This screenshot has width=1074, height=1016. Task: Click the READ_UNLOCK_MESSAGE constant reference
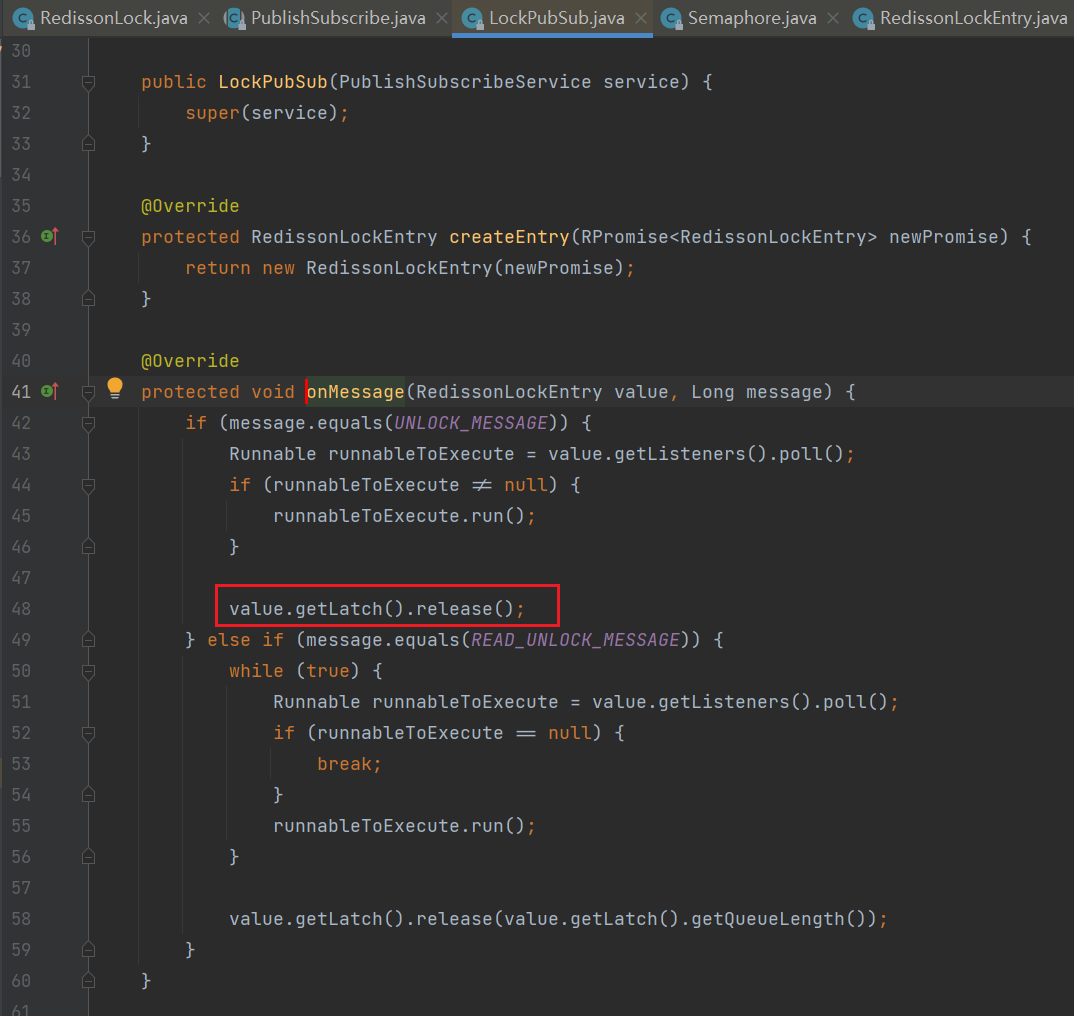(x=576, y=640)
